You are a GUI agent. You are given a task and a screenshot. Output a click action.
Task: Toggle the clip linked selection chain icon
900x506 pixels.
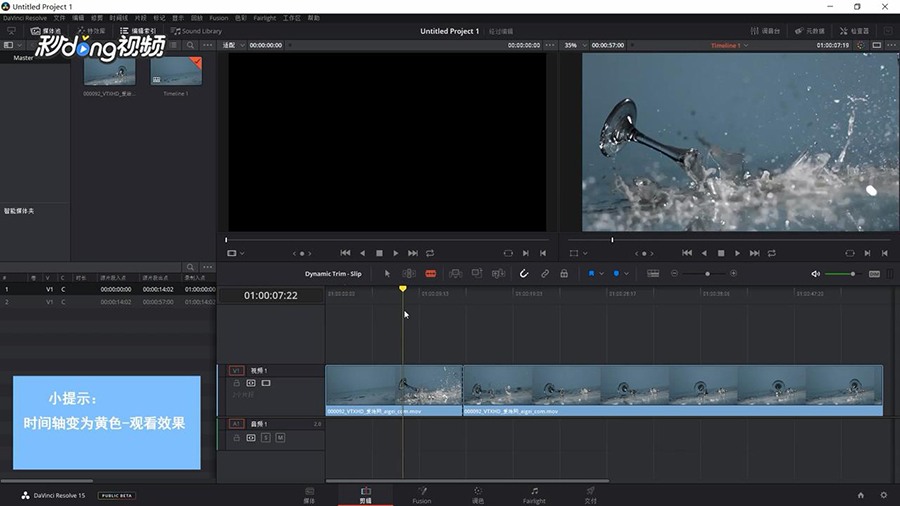coord(545,273)
